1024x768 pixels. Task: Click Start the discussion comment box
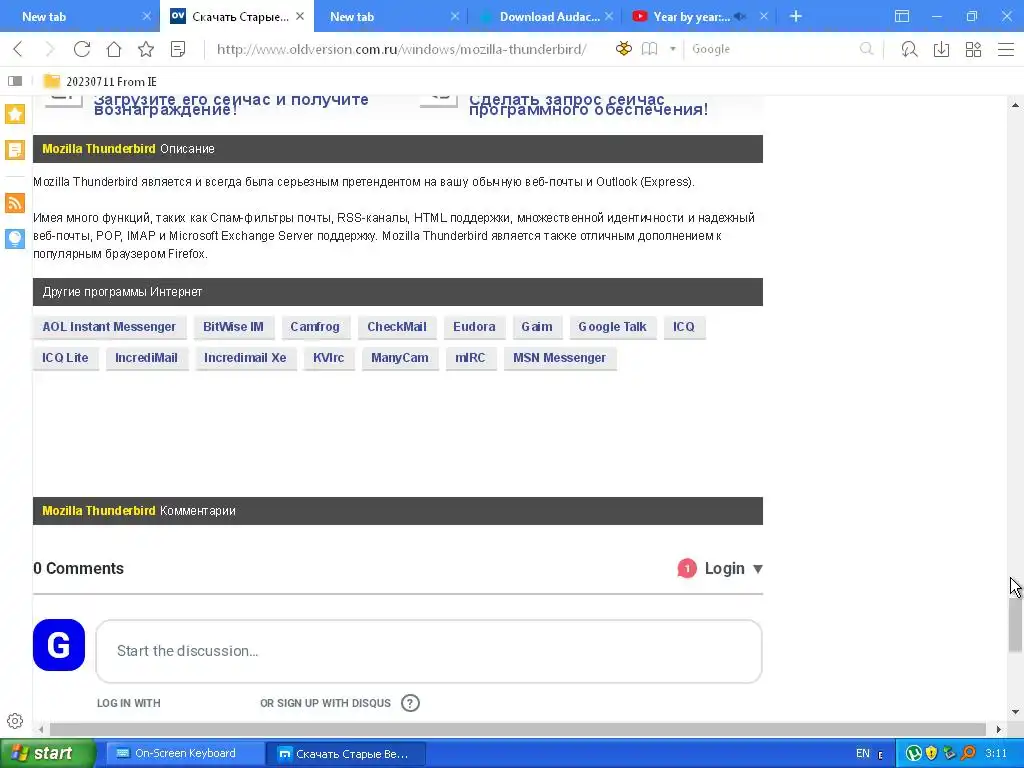(428, 651)
